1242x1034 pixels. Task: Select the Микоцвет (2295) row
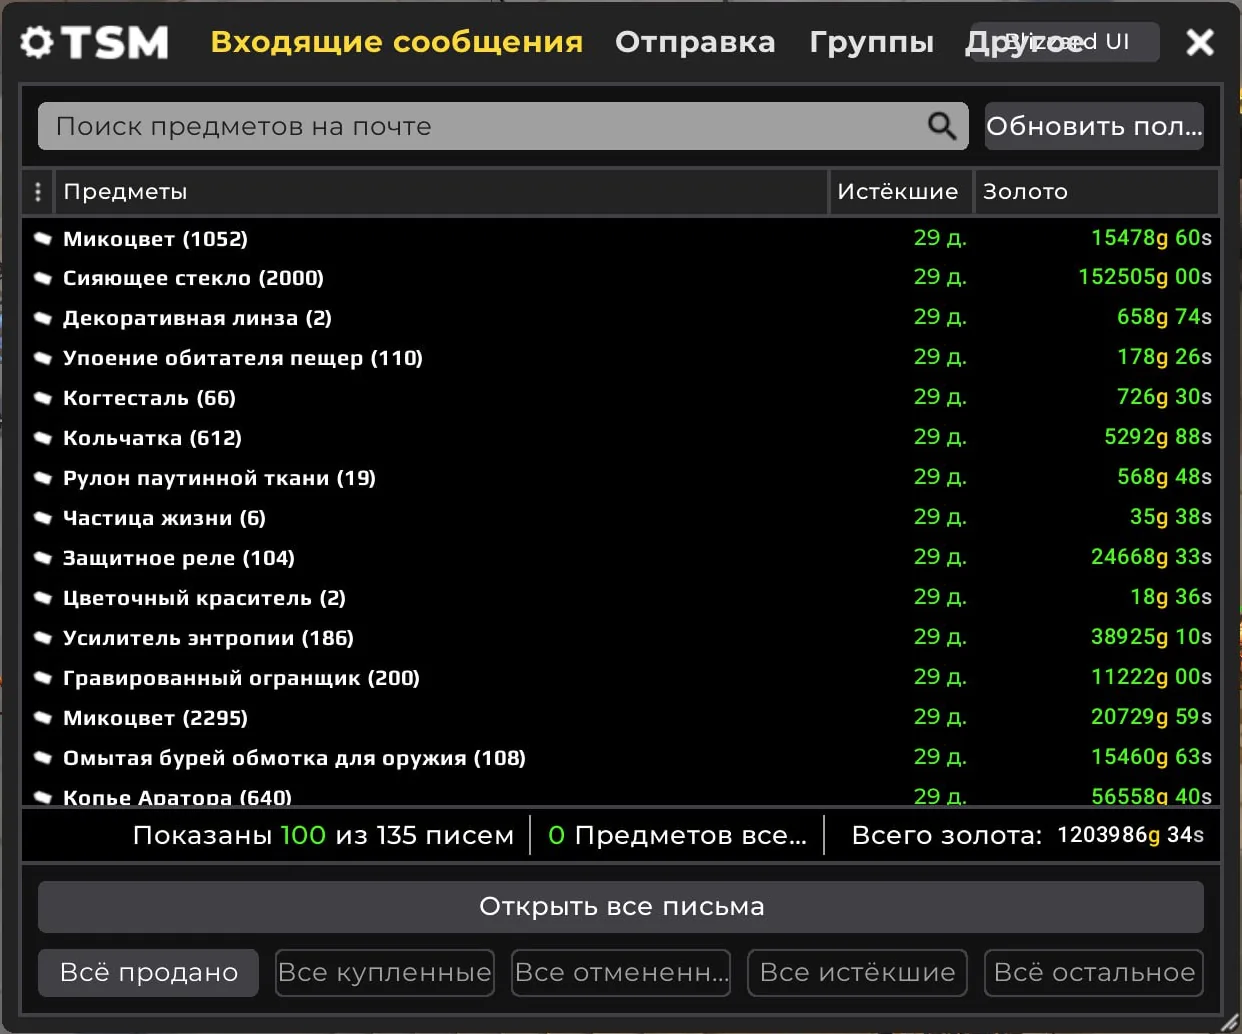[x=621, y=718]
